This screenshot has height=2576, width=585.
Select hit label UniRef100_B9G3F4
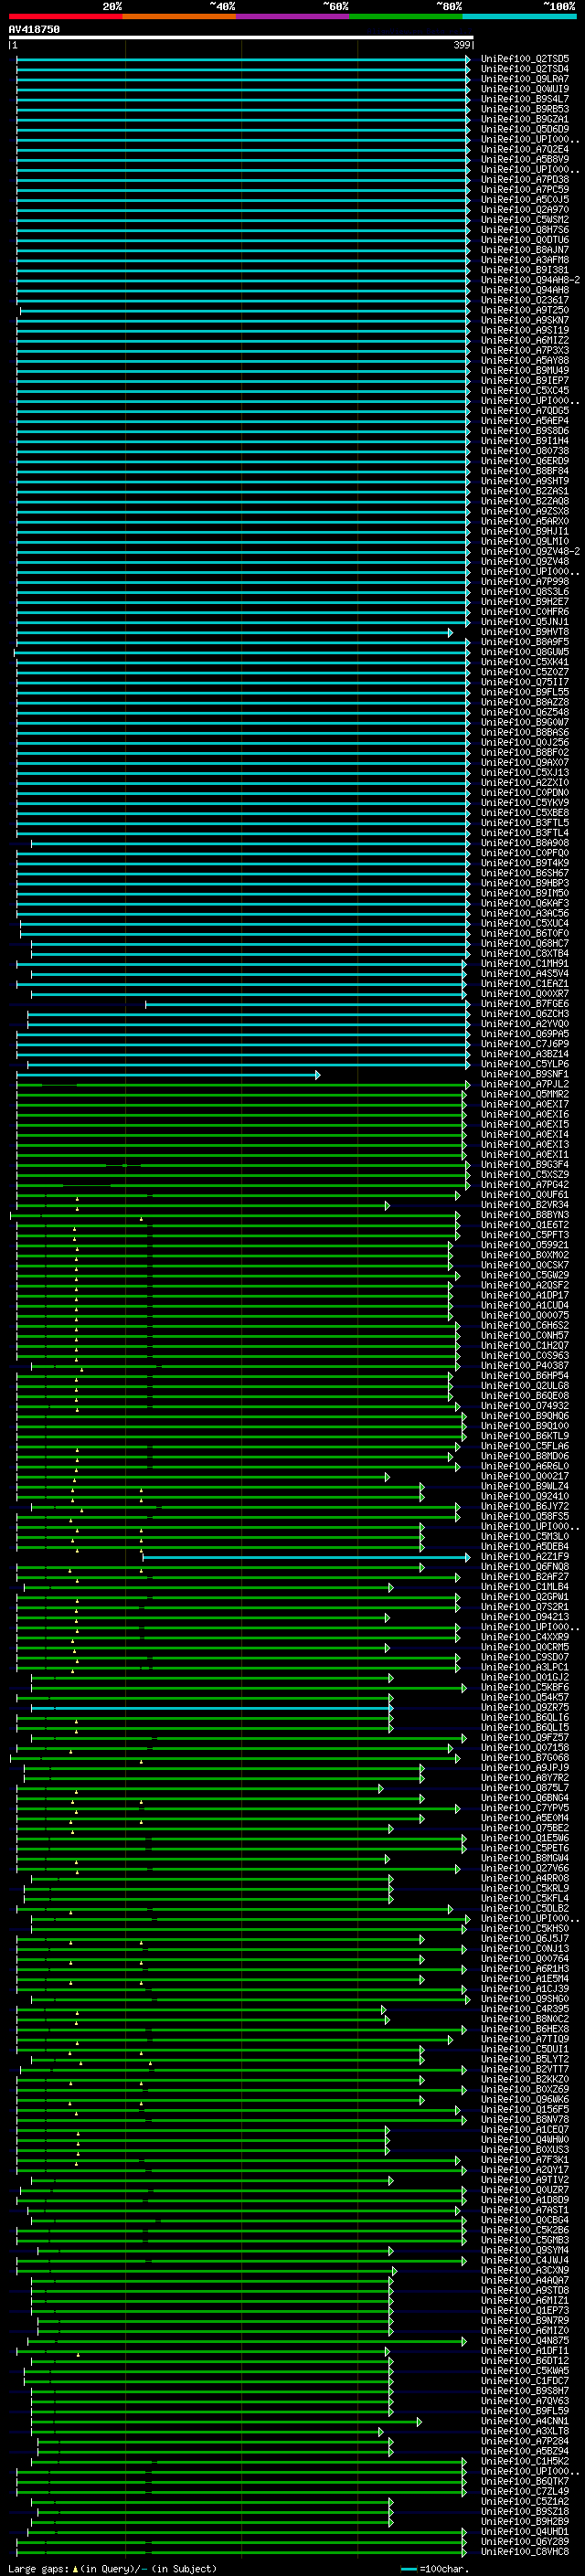[x=524, y=1164]
